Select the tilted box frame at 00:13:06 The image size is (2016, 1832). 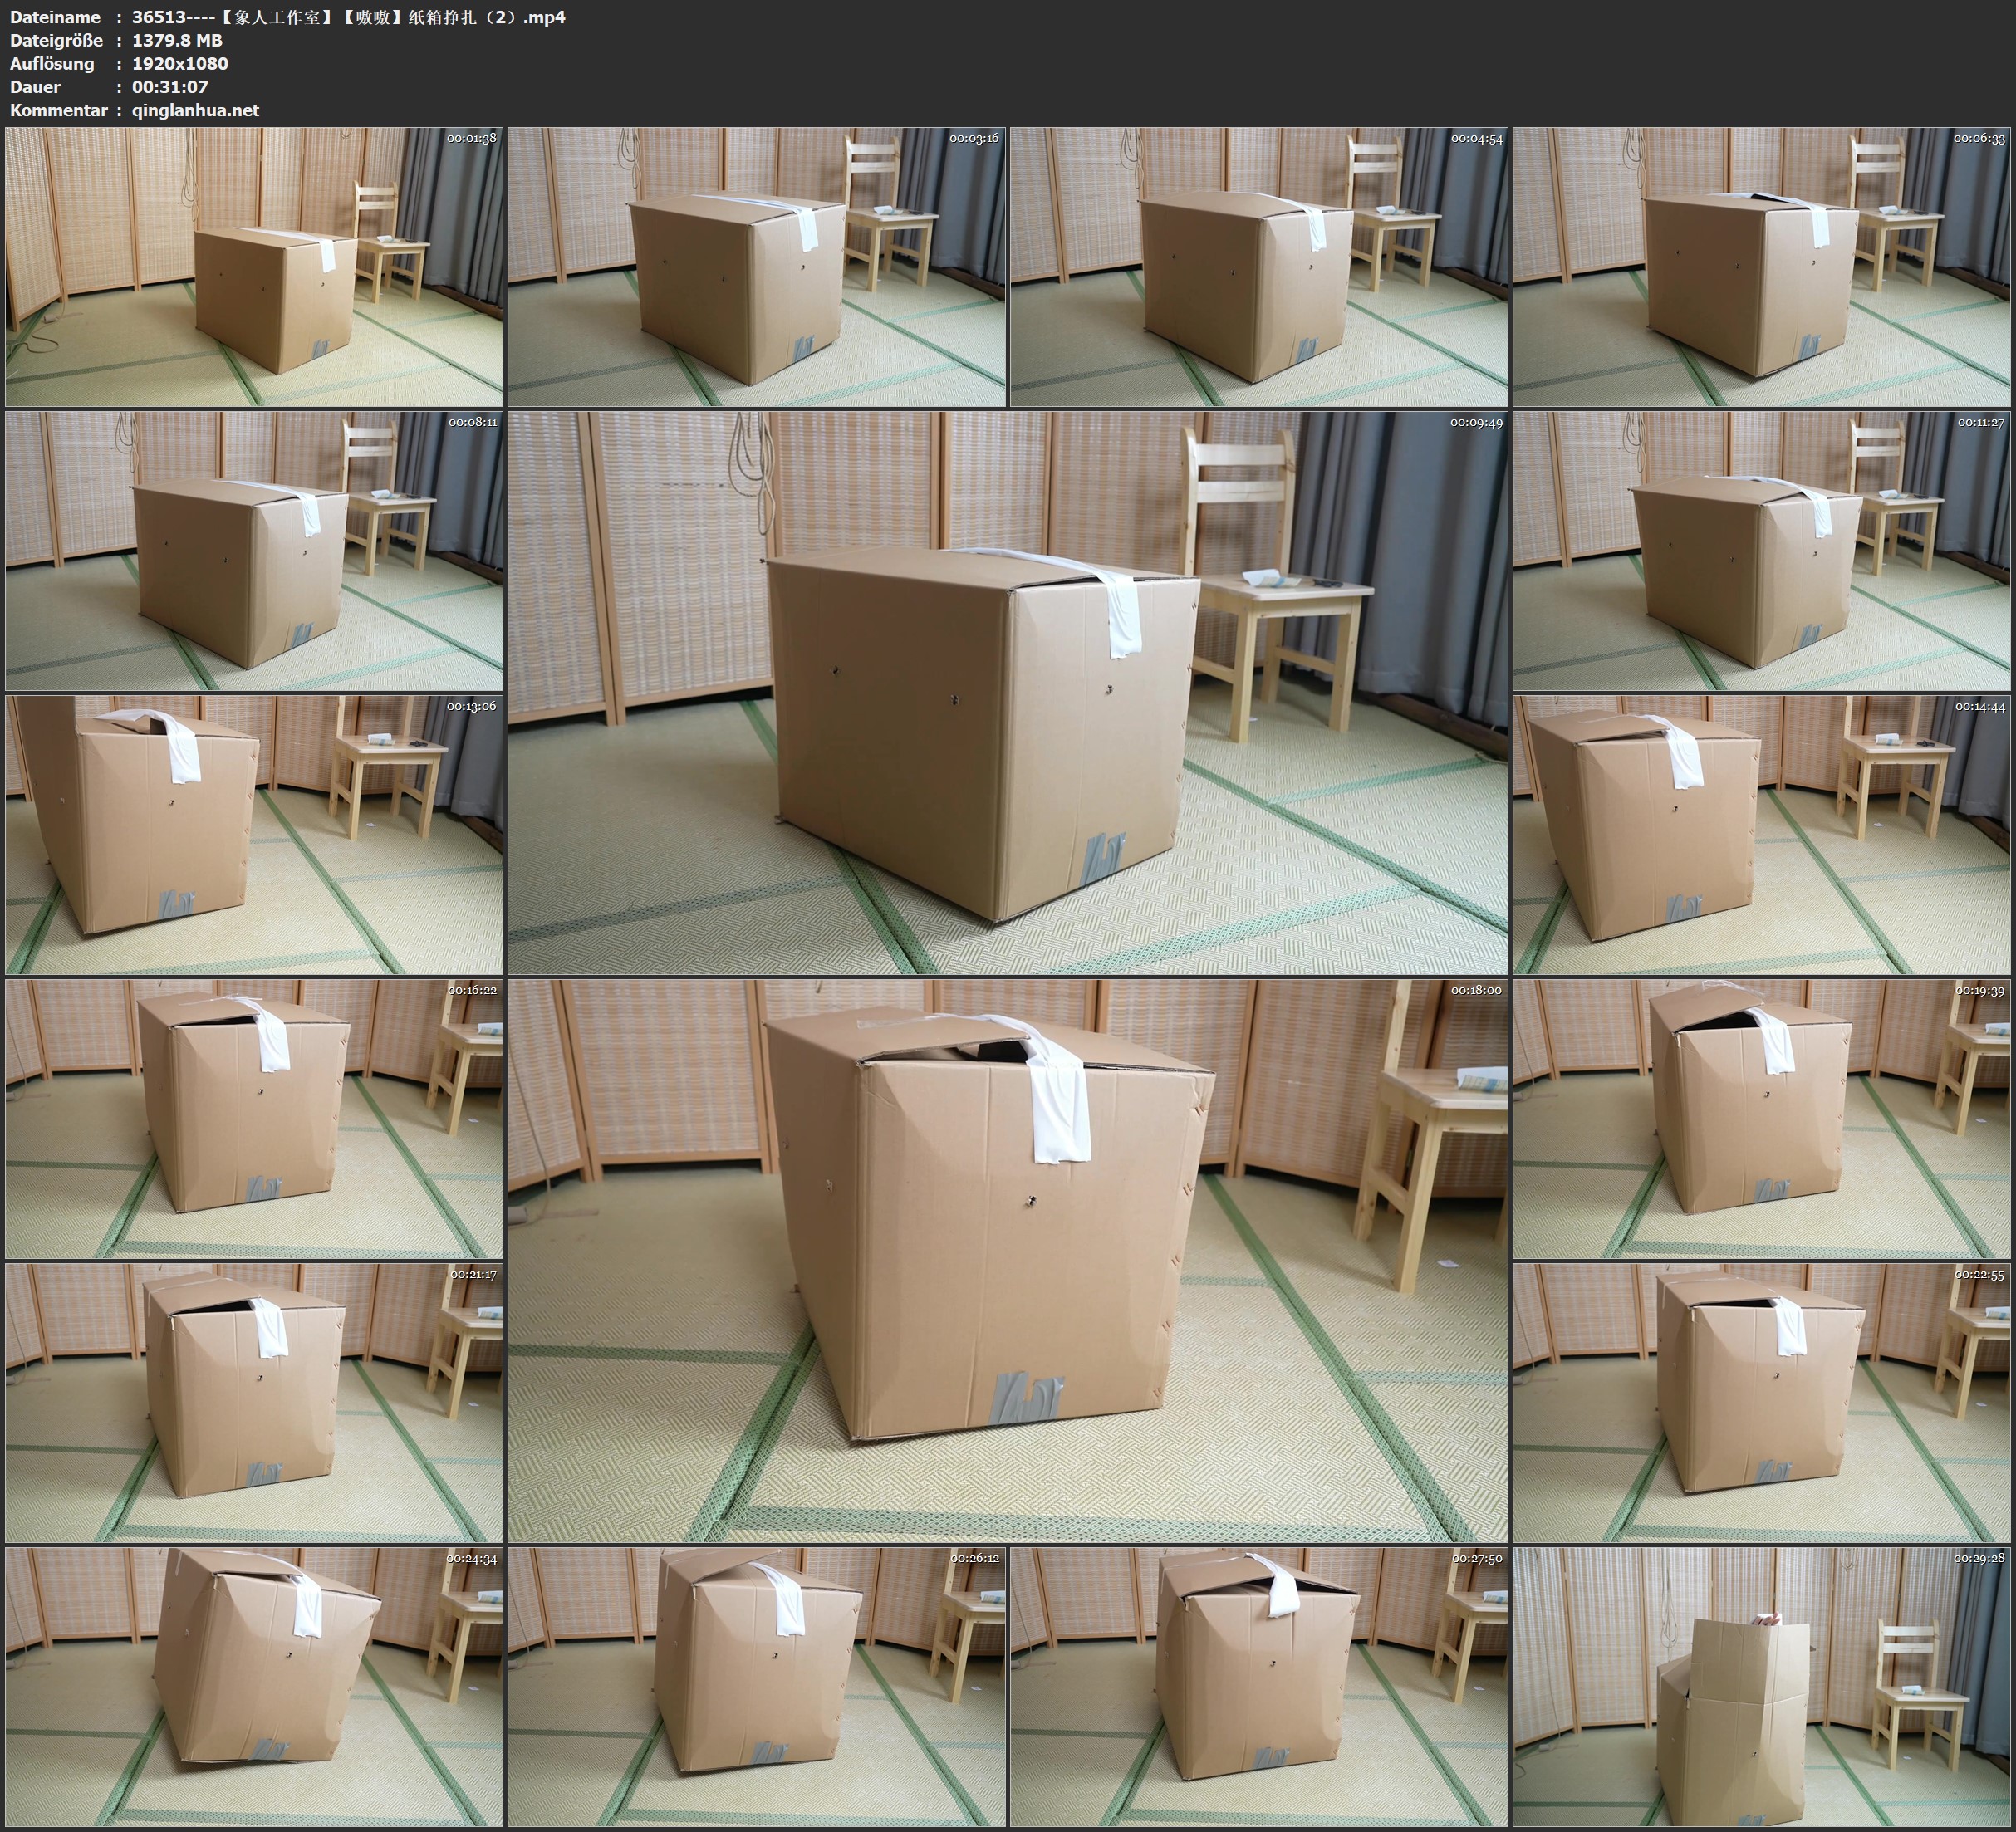[x=254, y=834]
